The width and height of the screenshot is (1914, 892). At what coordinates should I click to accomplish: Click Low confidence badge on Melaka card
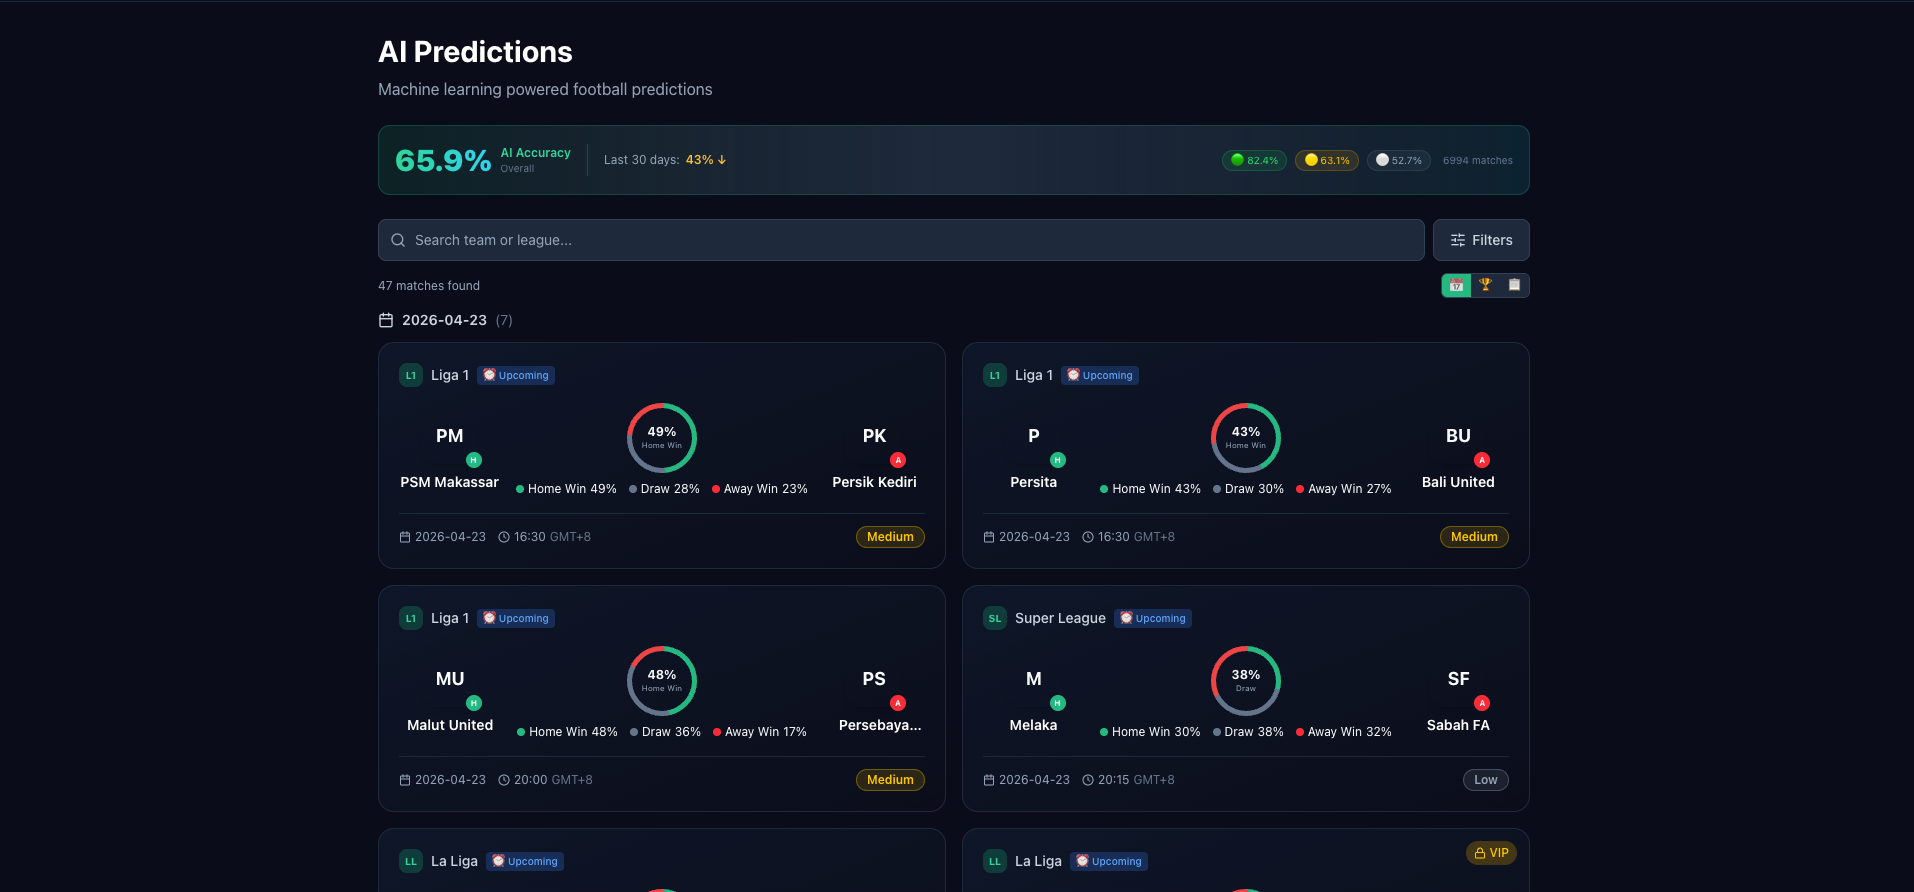pyautogui.click(x=1486, y=780)
